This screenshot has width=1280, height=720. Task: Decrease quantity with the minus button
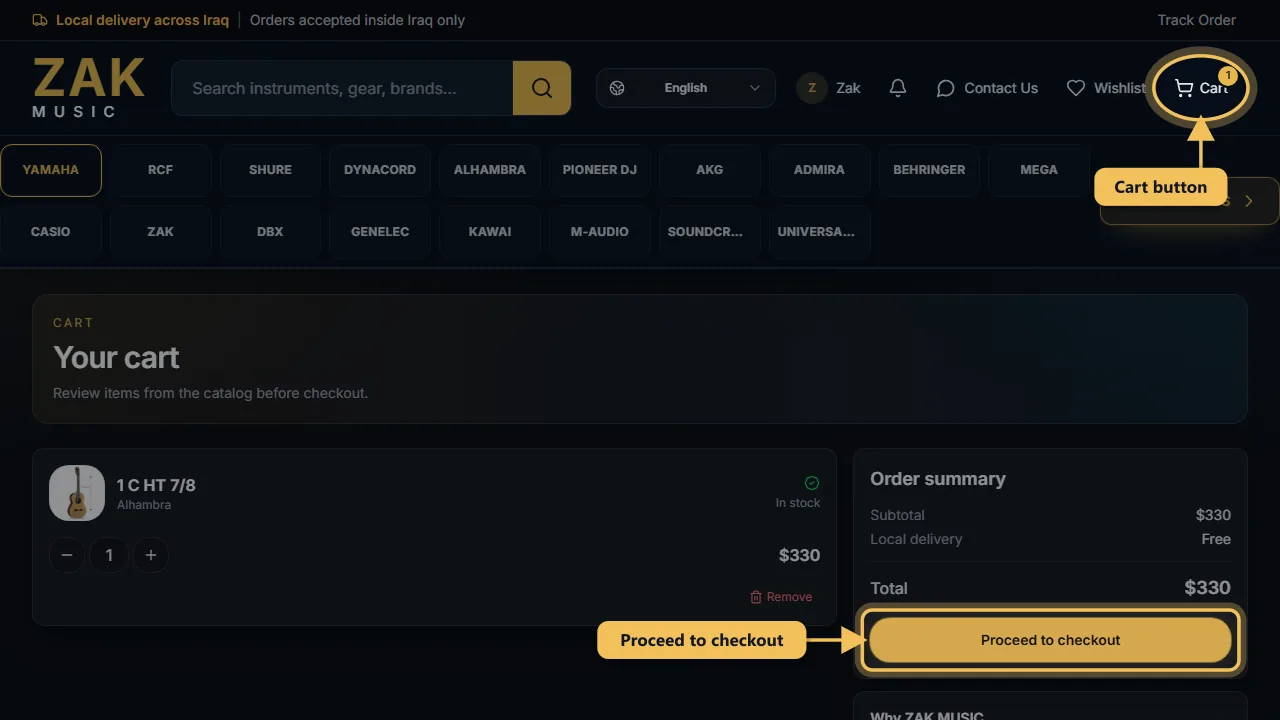tap(67, 555)
